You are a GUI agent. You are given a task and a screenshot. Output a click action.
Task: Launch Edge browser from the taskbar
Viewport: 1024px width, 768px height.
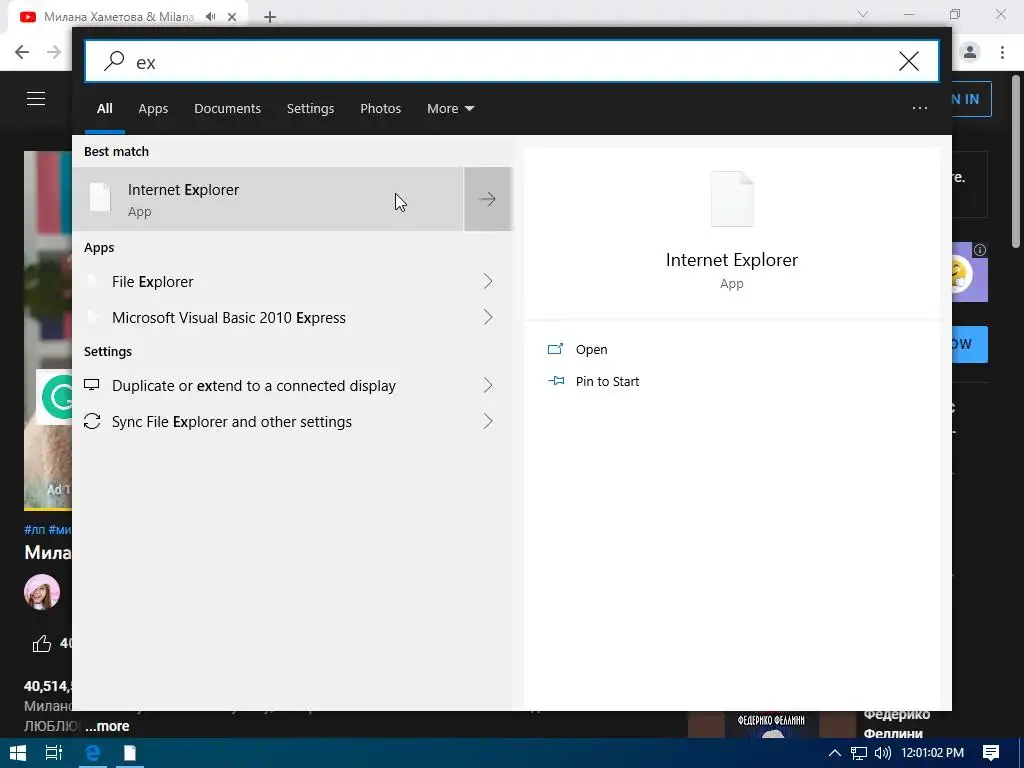92,753
